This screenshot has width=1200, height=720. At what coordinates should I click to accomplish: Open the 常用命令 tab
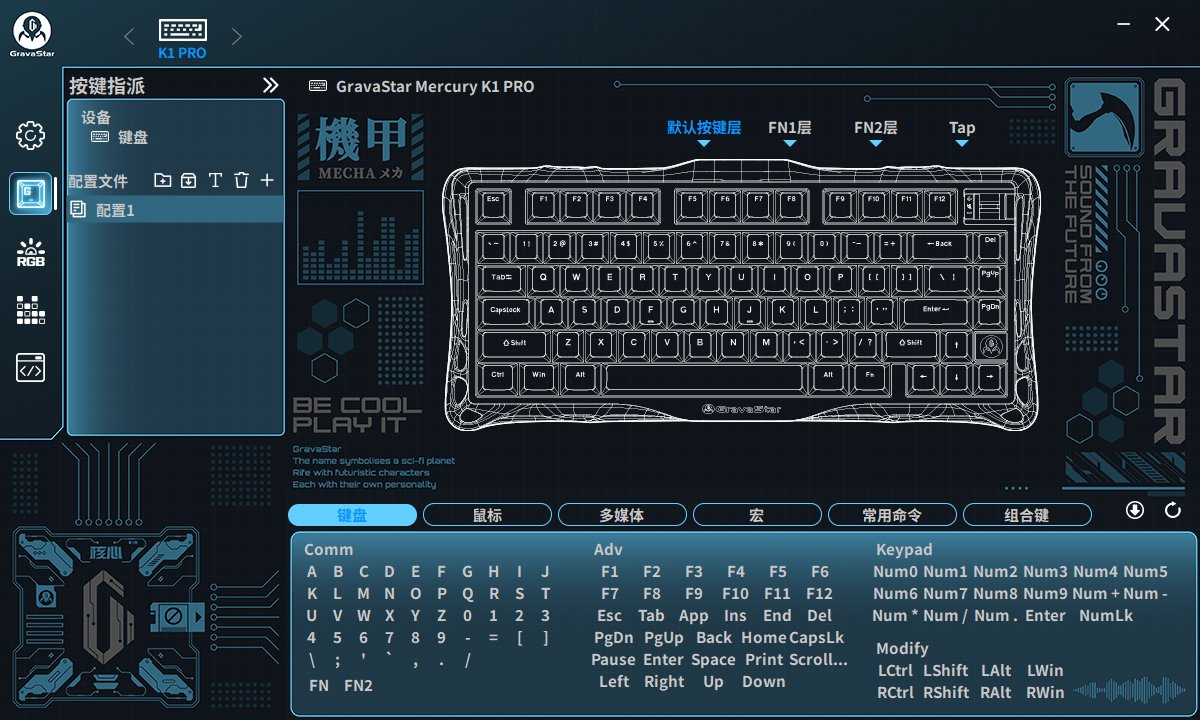click(892, 515)
